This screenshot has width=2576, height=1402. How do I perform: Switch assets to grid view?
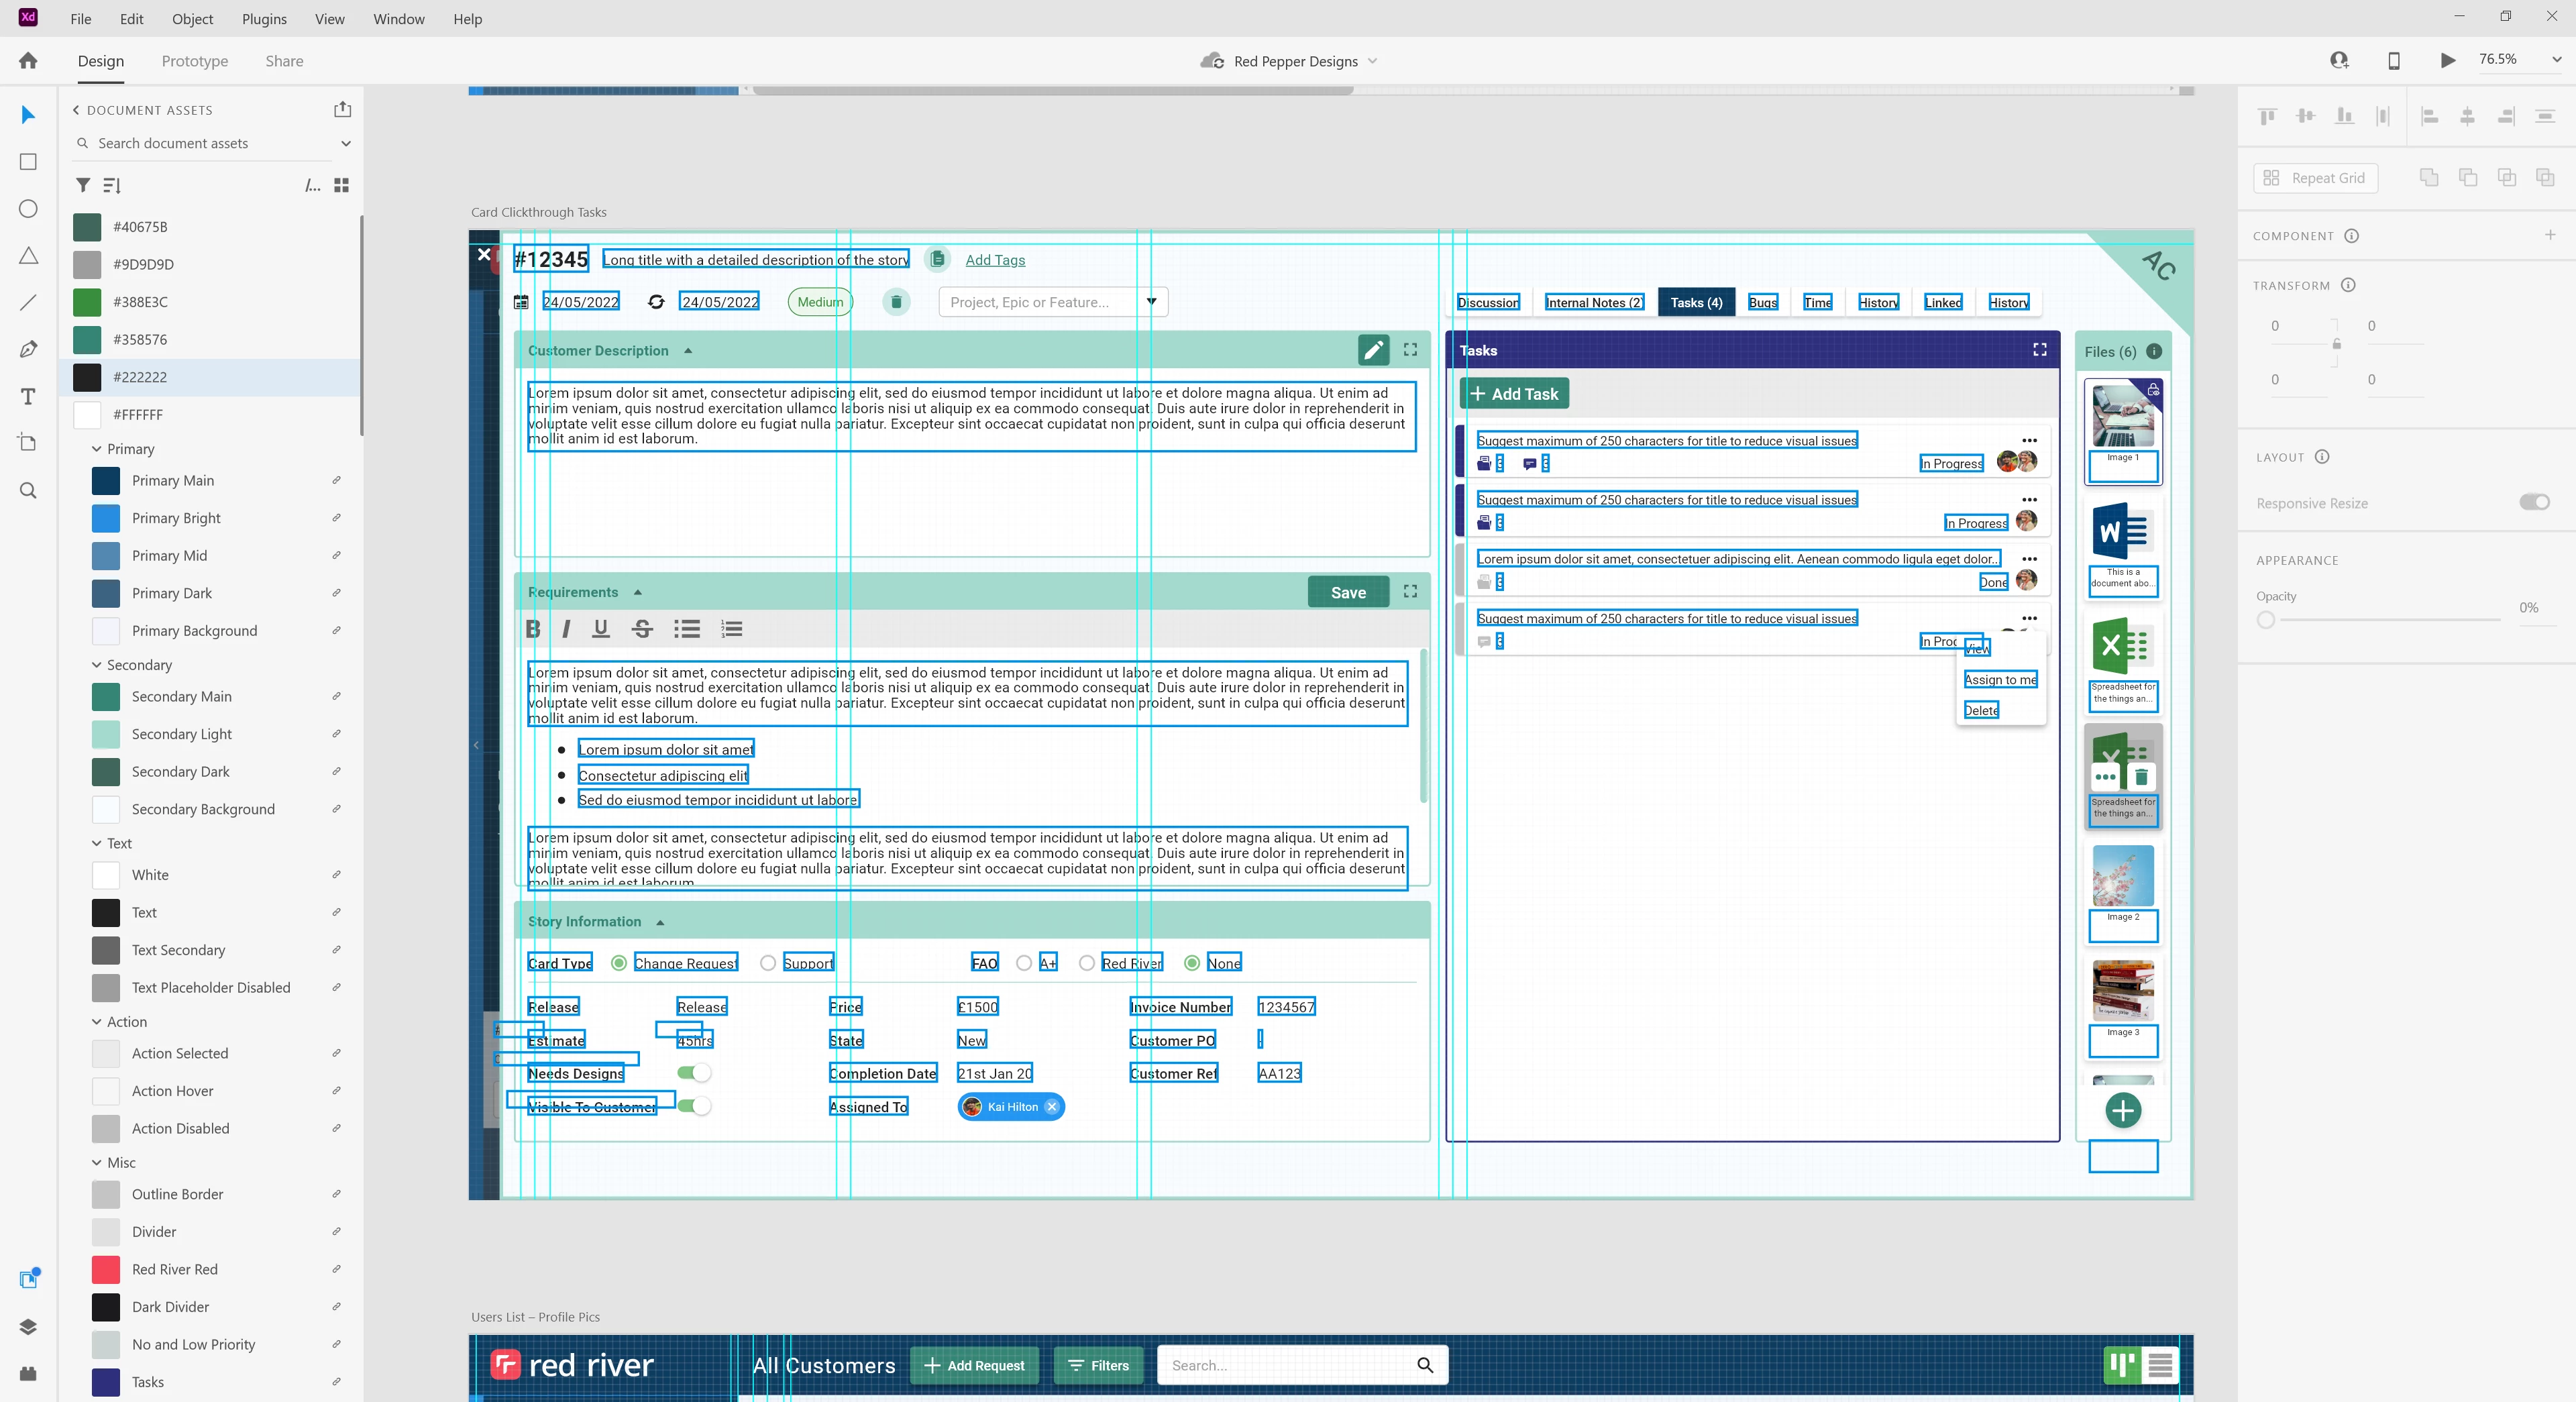(x=342, y=185)
